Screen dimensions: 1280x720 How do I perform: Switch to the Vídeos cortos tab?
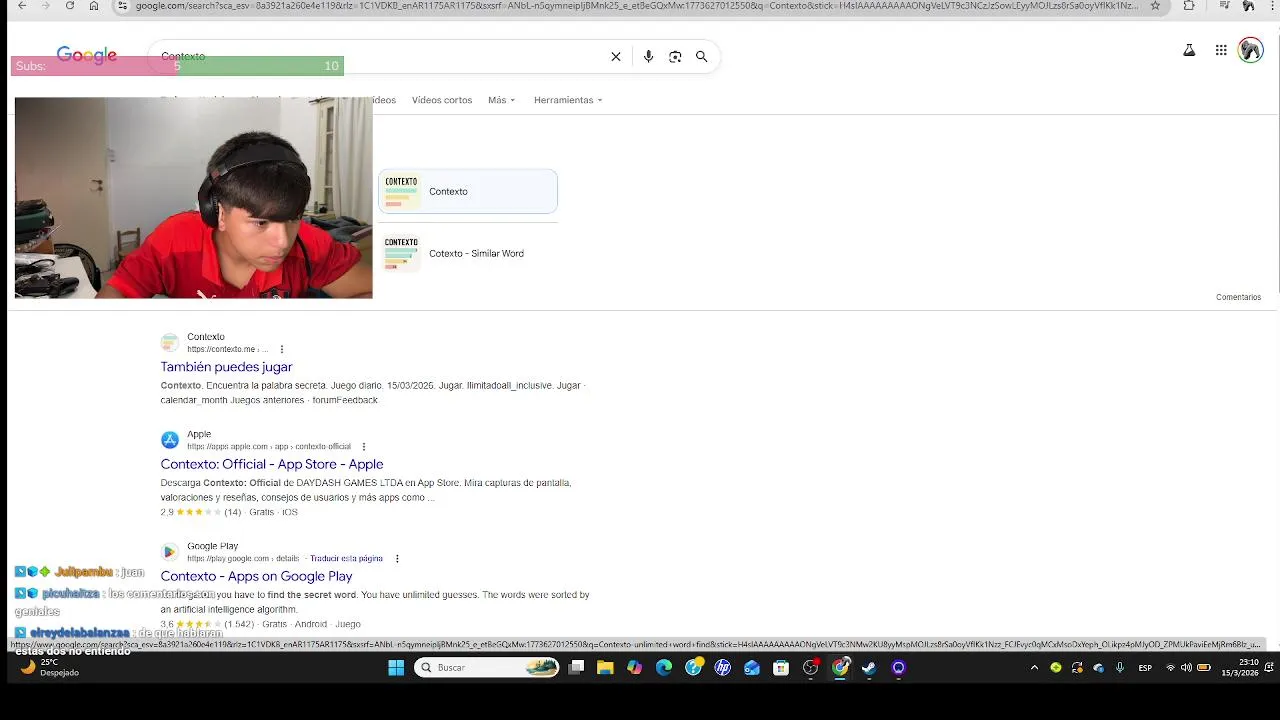click(x=442, y=100)
